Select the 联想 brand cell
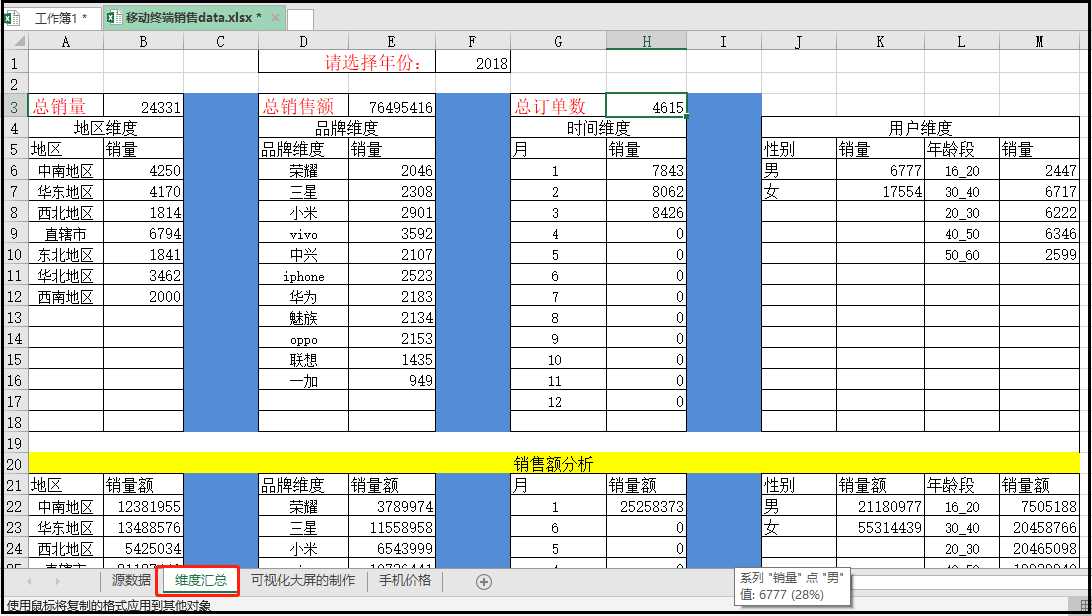 click(x=304, y=360)
